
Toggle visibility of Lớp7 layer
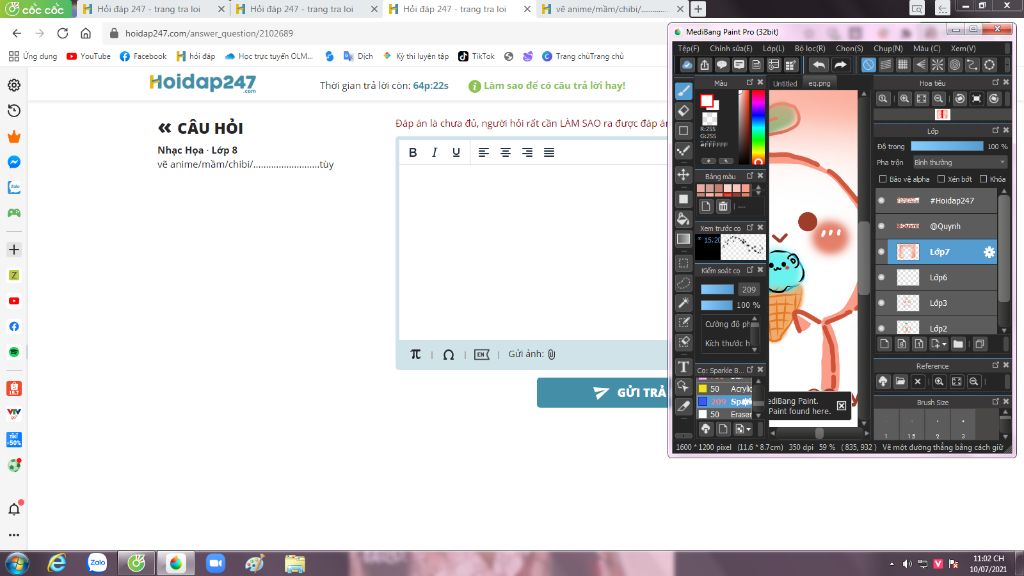point(882,252)
